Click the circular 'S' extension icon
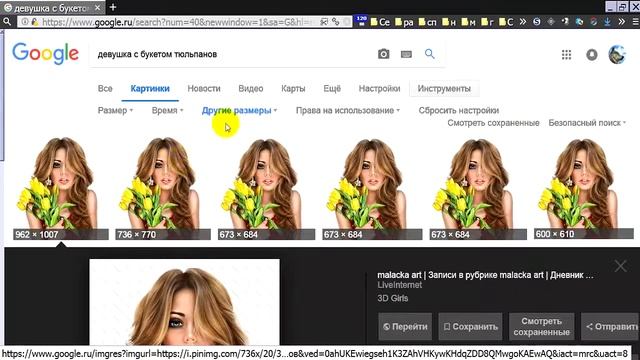640x360 pixels. 536,22
